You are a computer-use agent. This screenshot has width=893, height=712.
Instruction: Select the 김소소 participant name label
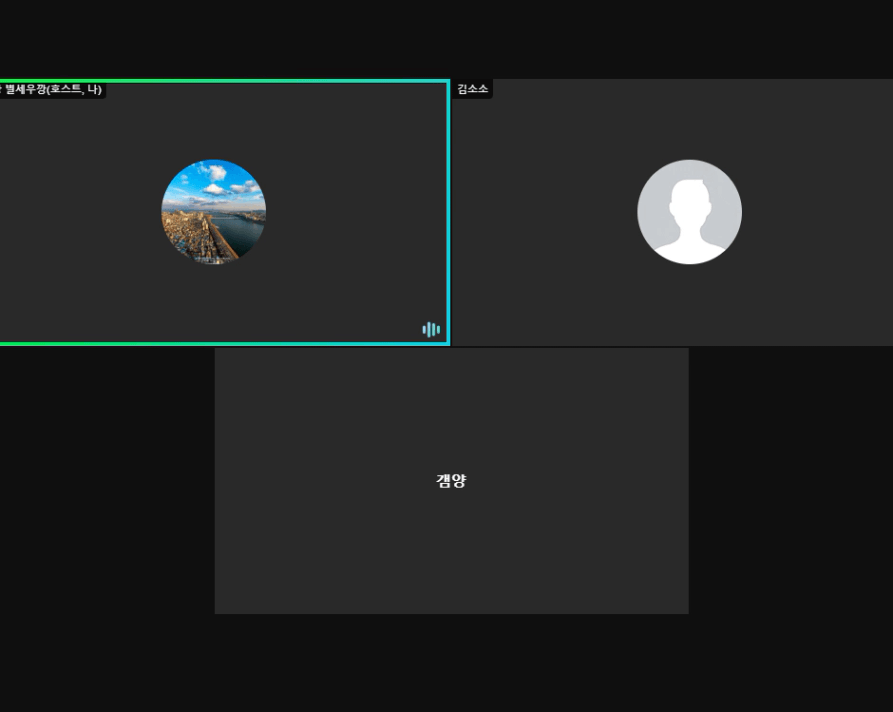click(473, 89)
